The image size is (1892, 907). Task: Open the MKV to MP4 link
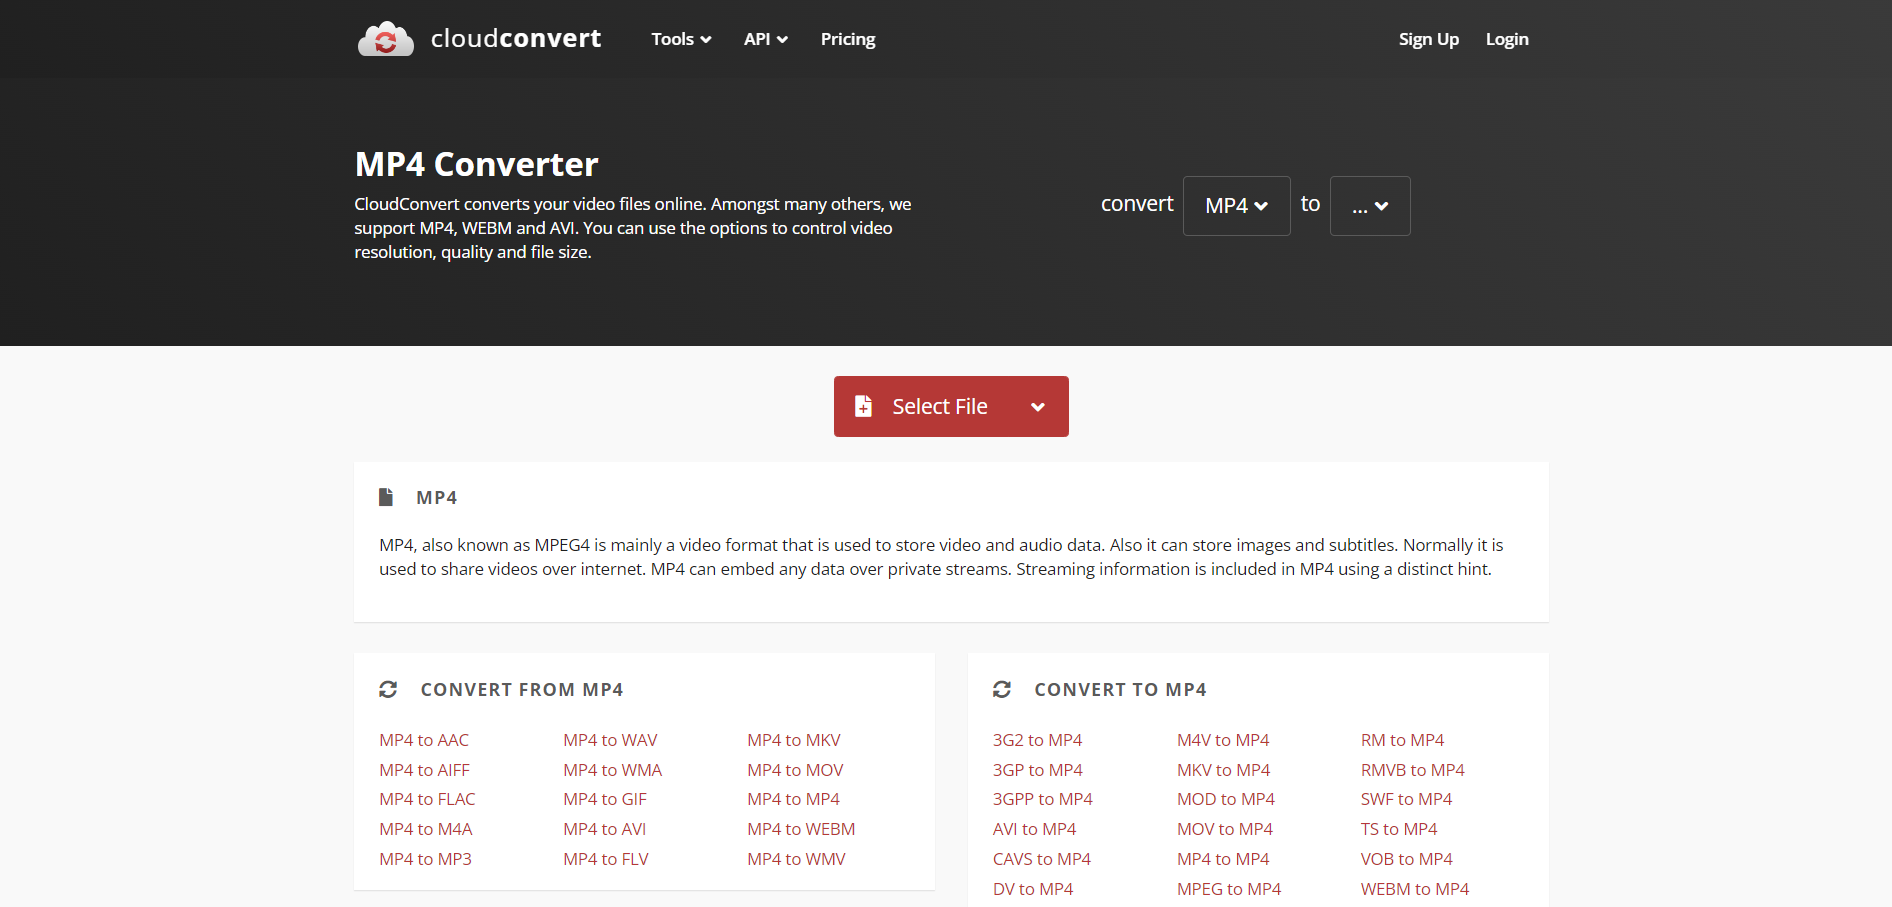click(1223, 770)
